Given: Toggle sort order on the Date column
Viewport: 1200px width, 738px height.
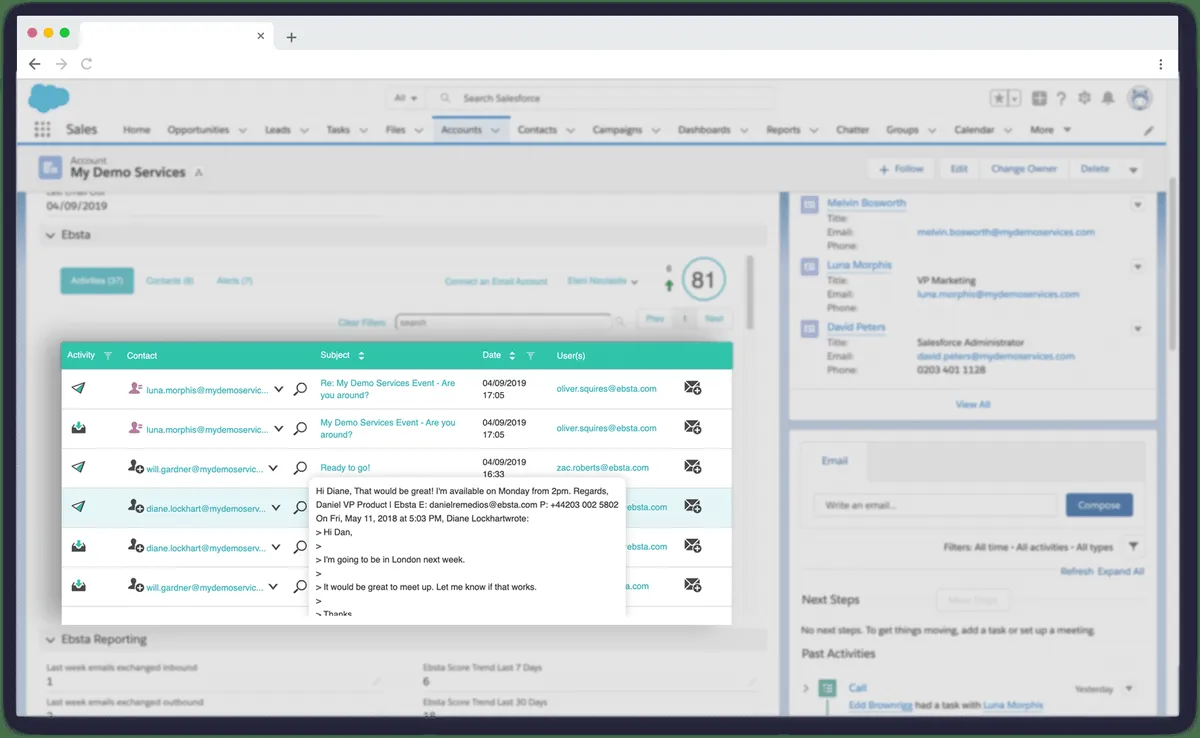Looking at the screenshot, I should coord(512,355).
